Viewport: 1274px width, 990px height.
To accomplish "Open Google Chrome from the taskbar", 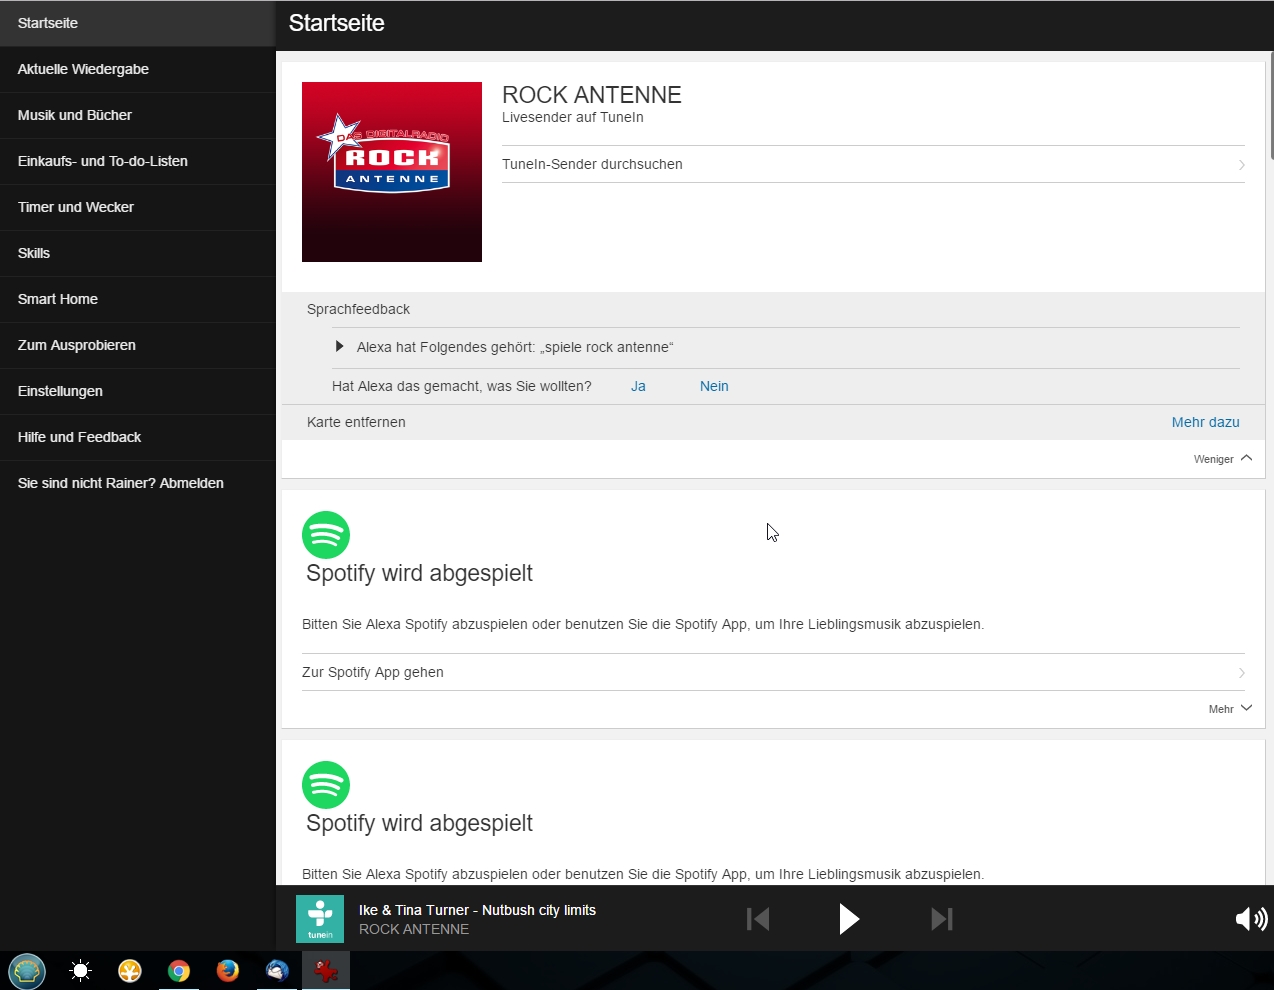I will point(179,971).
